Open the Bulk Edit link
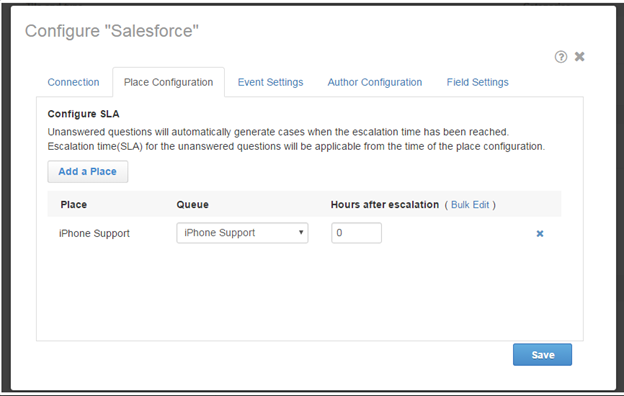 click(470, 205)
